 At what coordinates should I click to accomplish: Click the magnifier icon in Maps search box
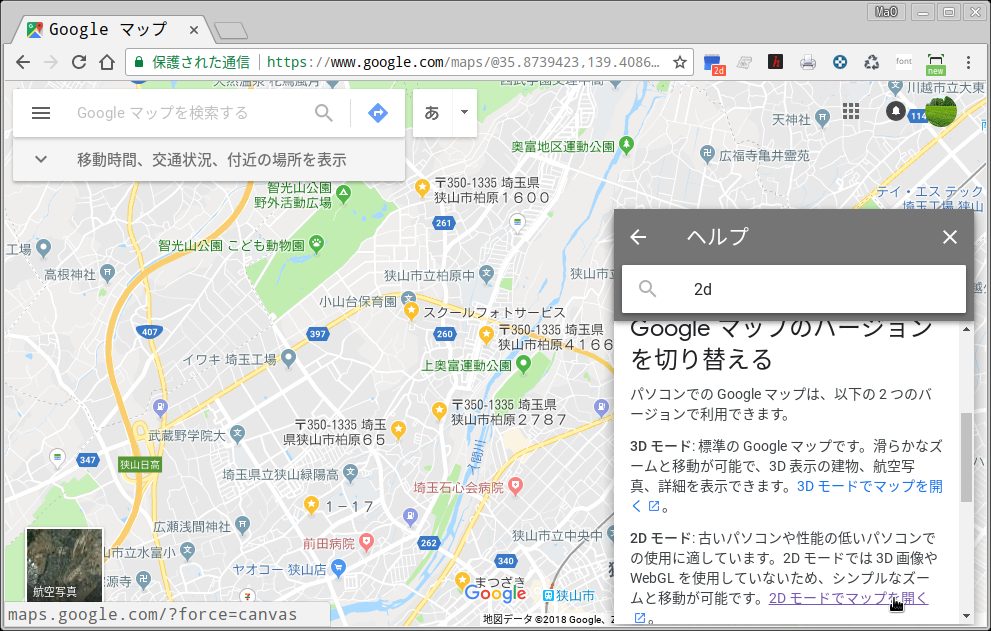coord(324,113)
